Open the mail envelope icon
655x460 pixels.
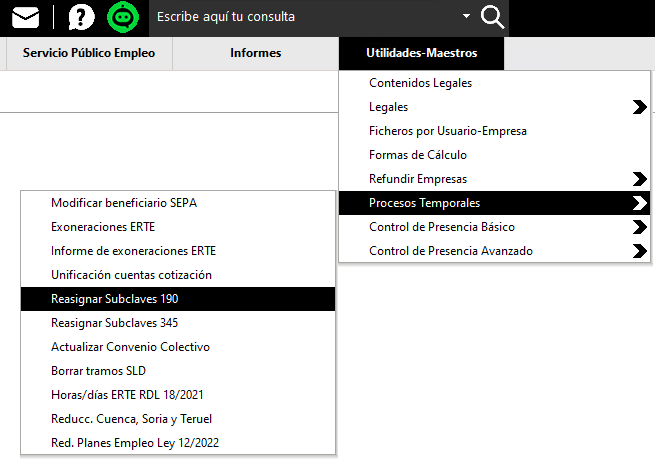25,17
